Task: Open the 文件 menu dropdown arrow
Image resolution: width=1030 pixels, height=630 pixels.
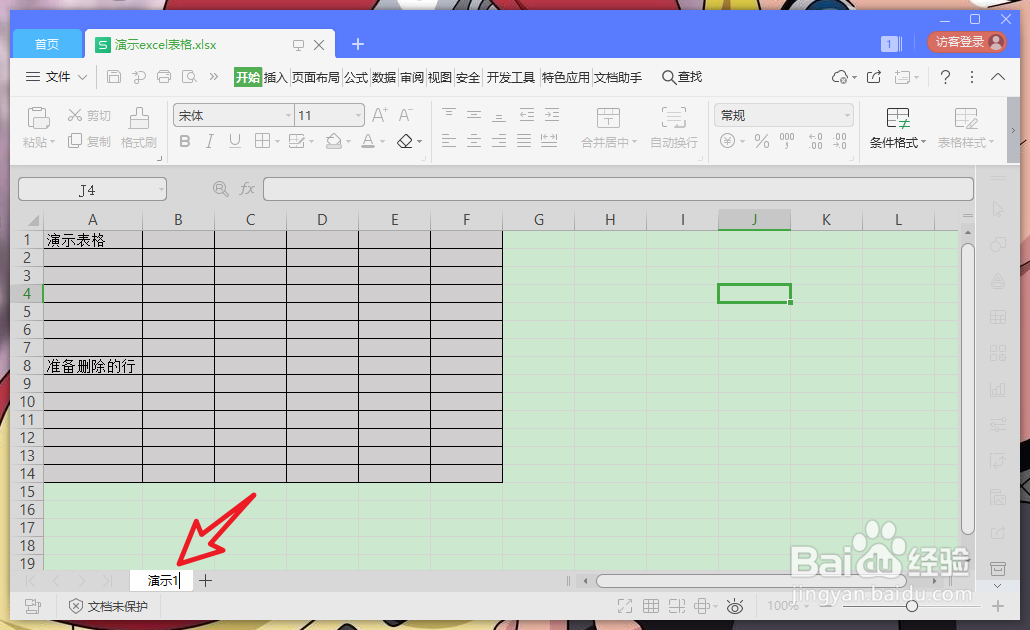Action: (x=83, y=77)
